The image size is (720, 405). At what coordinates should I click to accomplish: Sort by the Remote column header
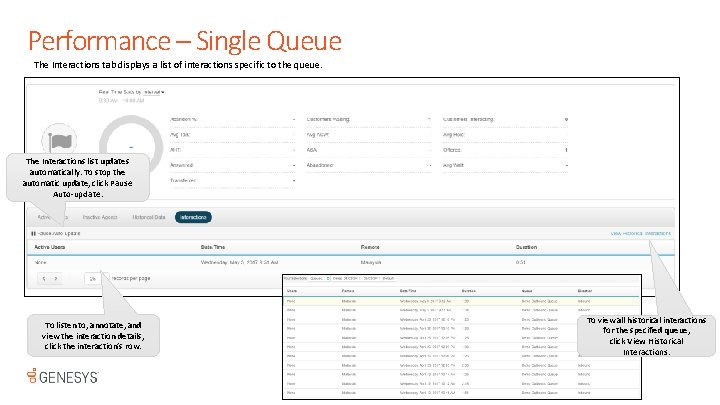click(x=370, y=247)
